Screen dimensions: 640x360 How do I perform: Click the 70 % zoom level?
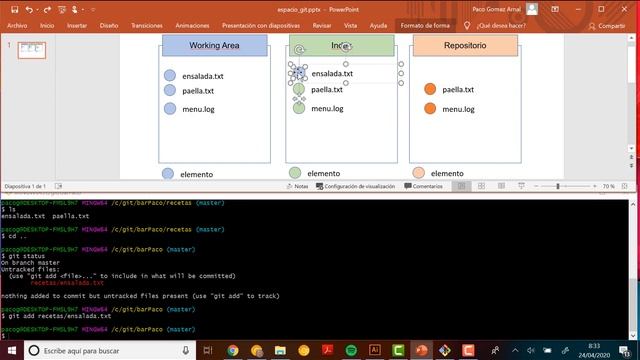[609, 186]
